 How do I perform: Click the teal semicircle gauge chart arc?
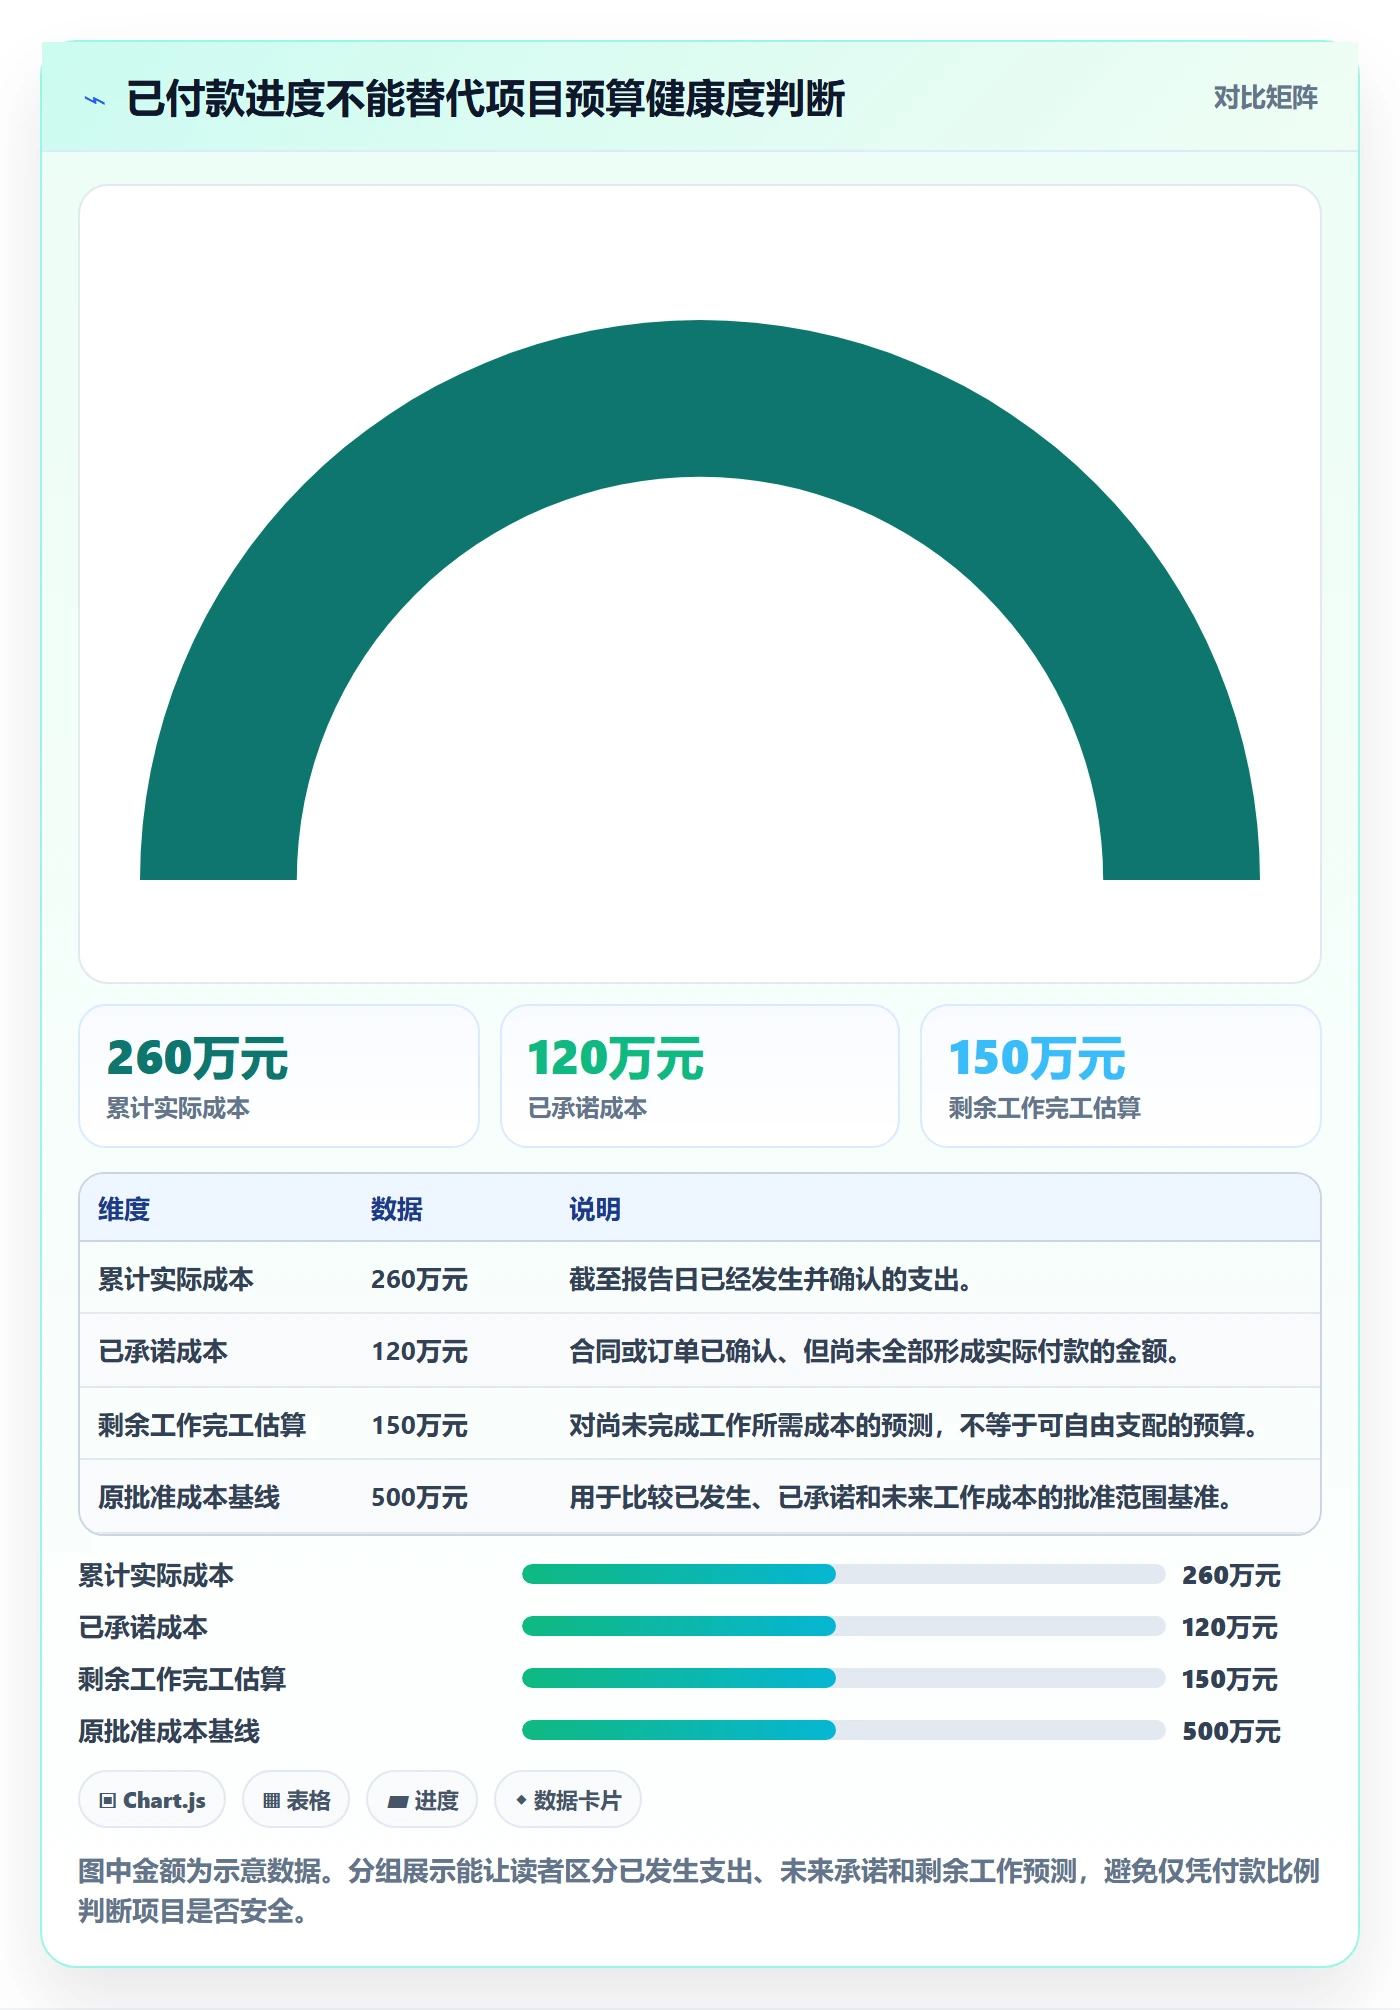pos(700,400)
